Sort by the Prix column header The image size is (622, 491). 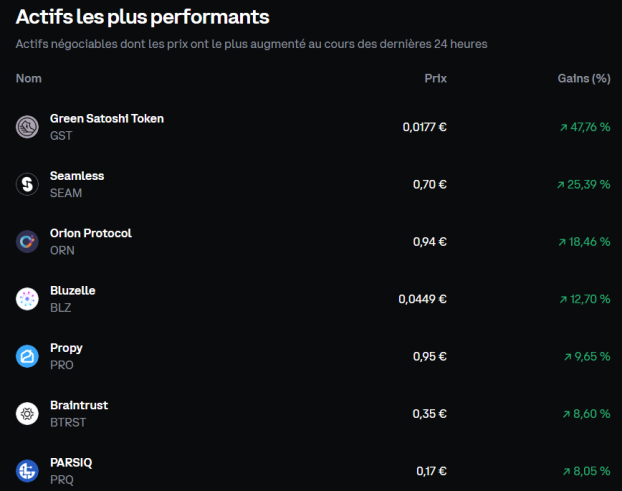[436, 79]
